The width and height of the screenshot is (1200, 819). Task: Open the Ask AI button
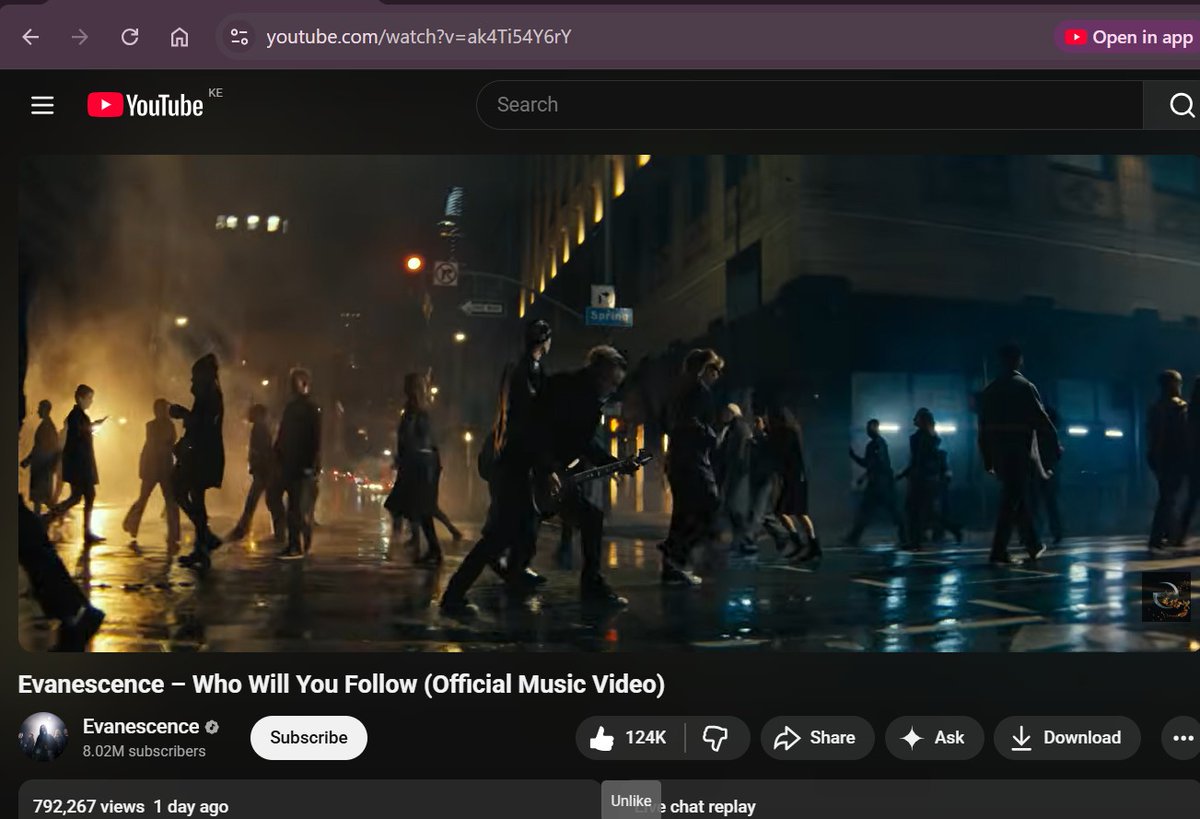[x=934, y=738]
